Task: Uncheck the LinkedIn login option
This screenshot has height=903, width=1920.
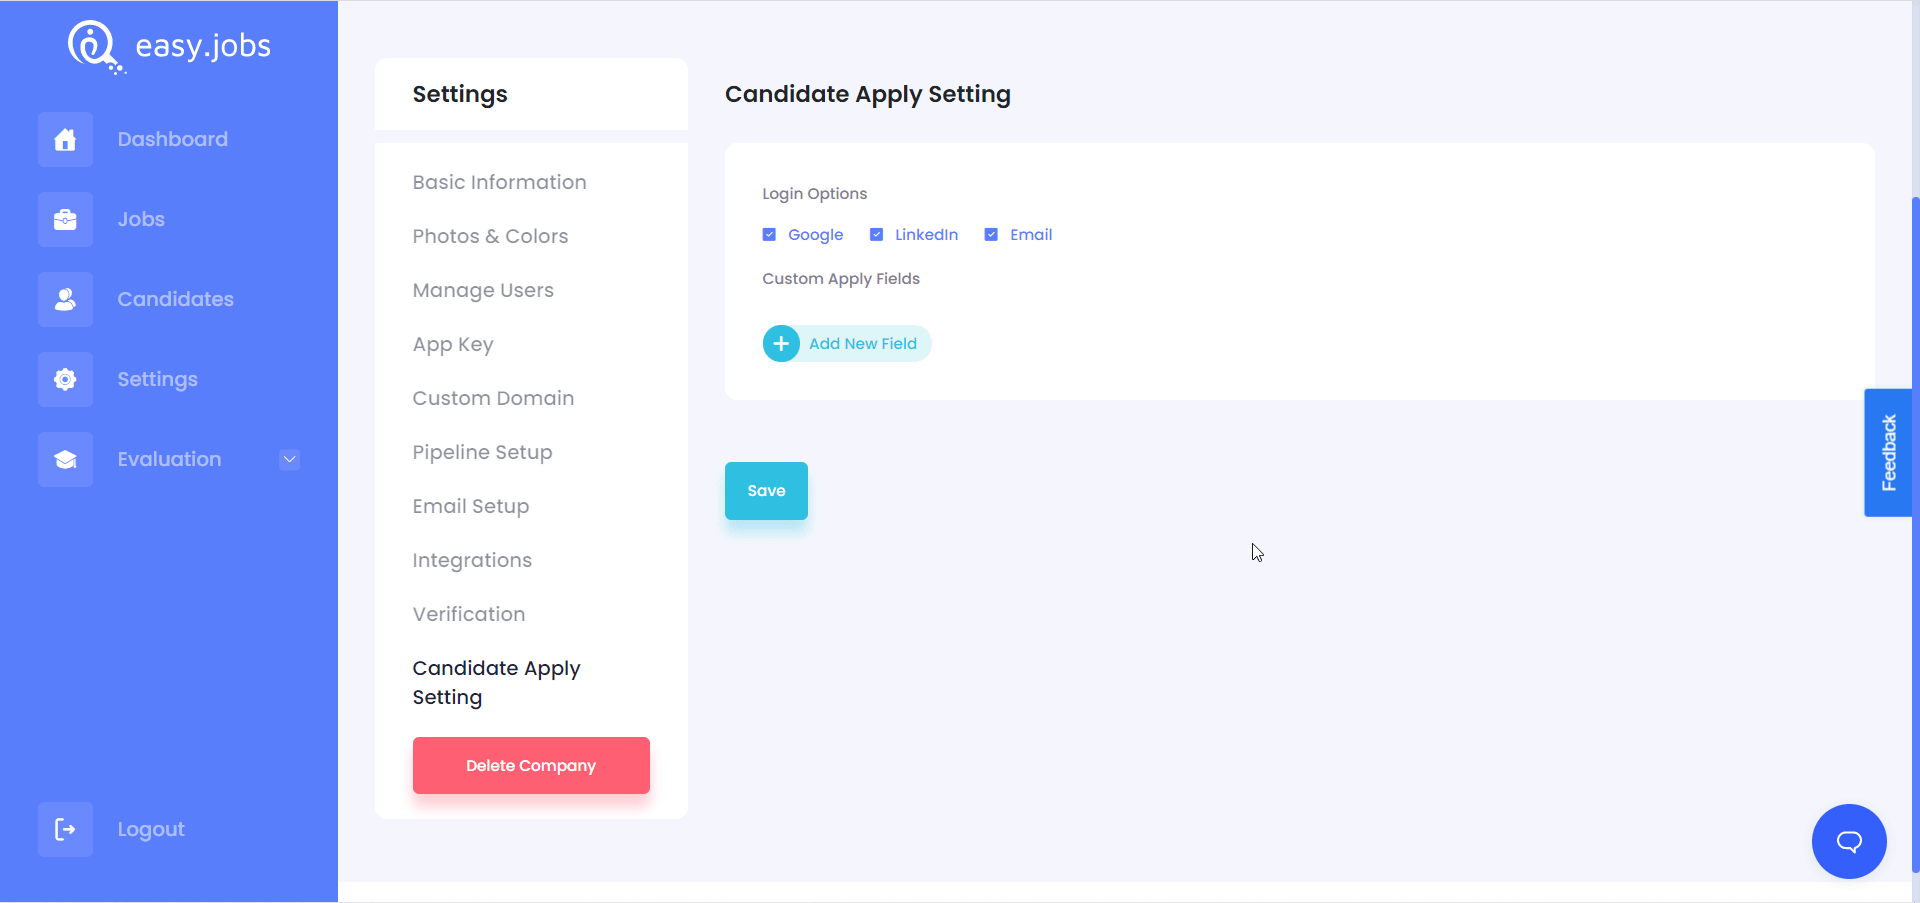Action: pos(877,234)
